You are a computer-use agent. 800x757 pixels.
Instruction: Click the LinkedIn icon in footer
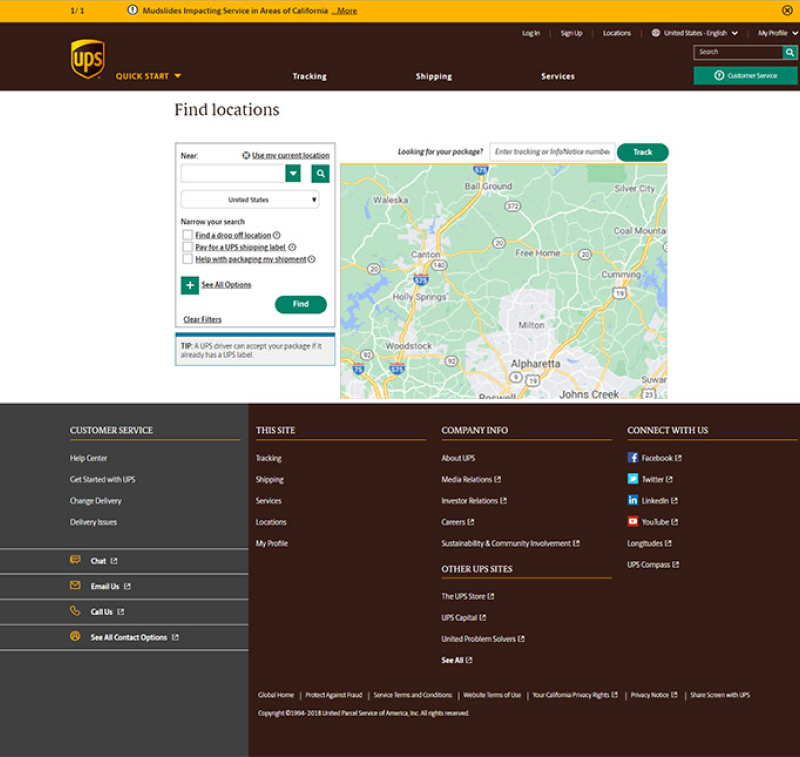[x=633, y=500]
